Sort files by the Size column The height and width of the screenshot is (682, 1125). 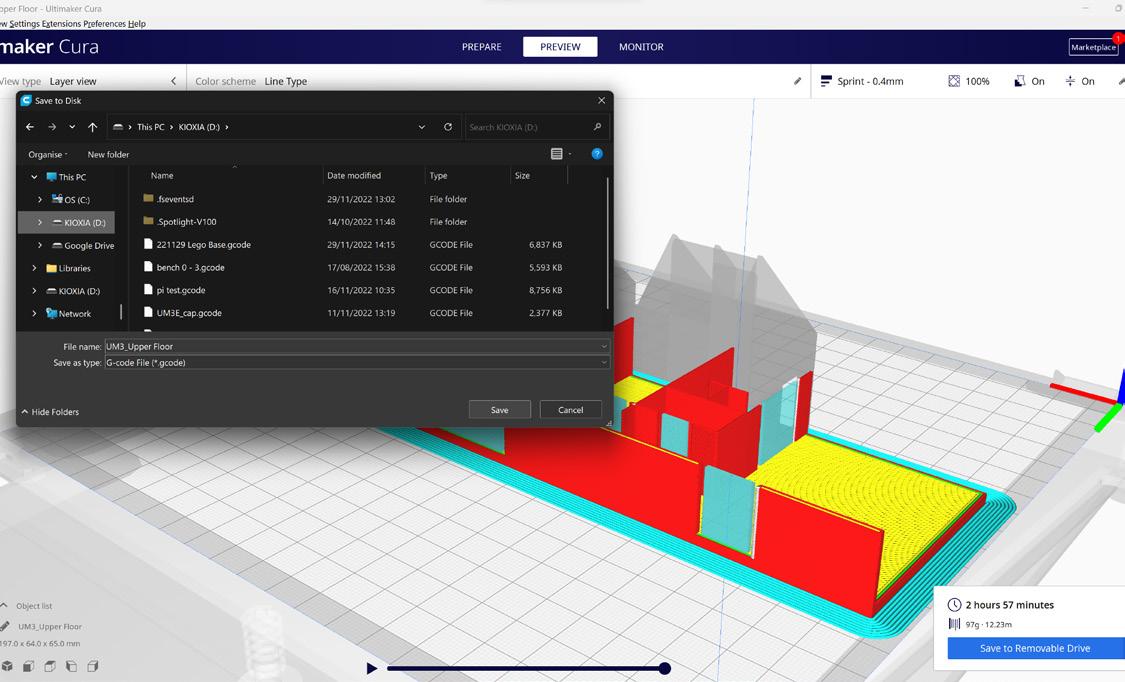click(522, 175)
